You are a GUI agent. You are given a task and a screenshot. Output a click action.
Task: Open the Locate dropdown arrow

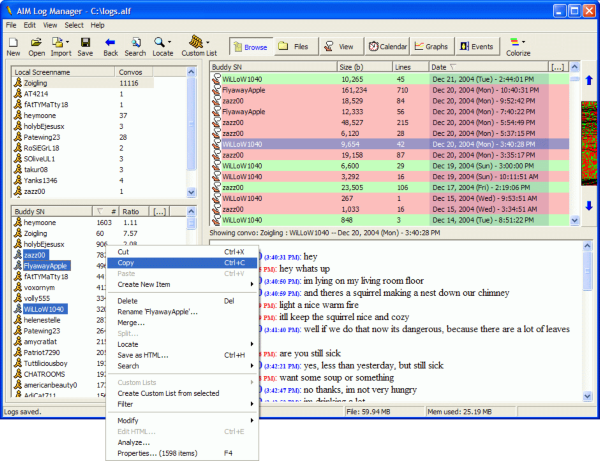tap(169, 42)
